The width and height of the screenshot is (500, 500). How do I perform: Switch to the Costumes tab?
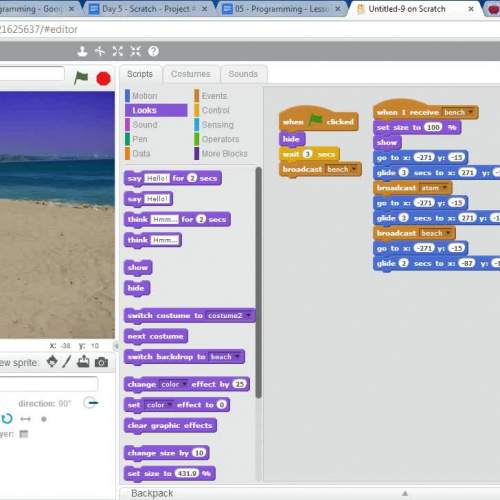(x=191, y=74)
